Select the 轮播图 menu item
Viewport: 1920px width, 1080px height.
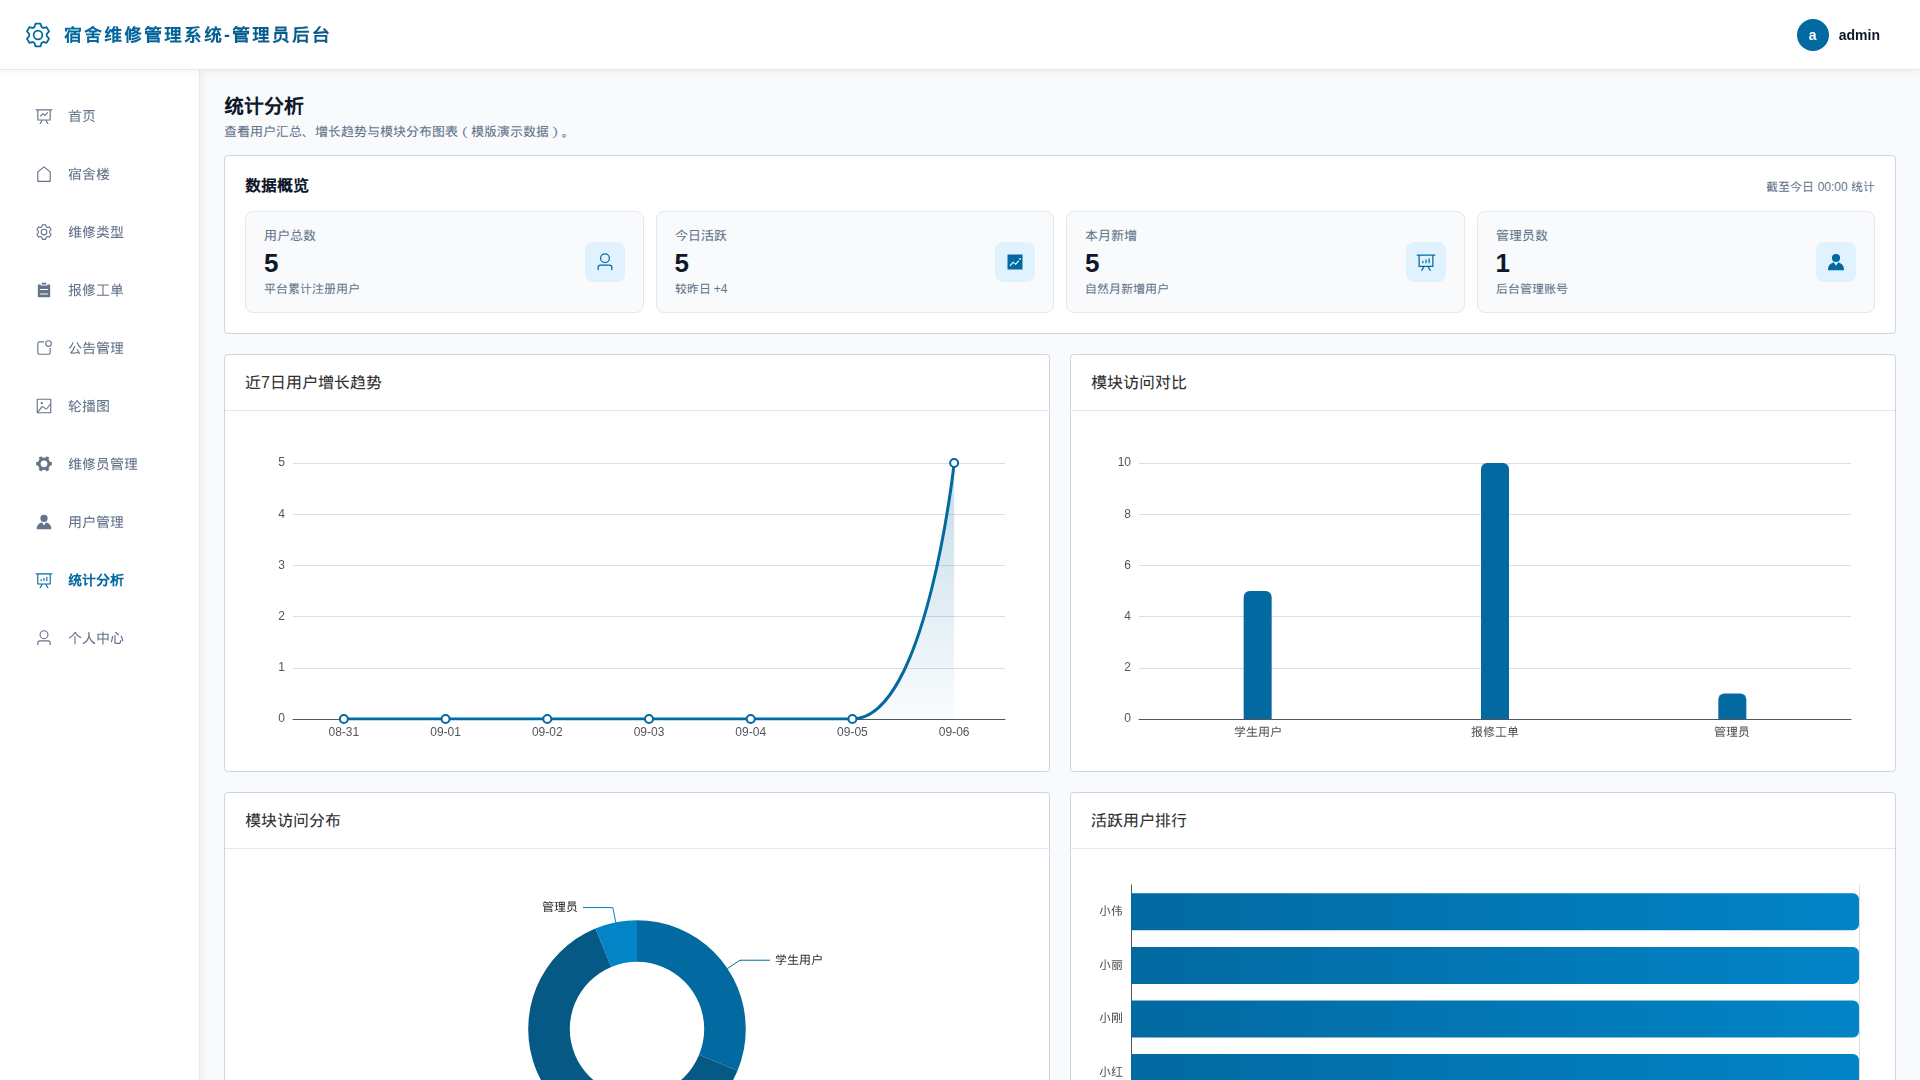pos(100,406)
